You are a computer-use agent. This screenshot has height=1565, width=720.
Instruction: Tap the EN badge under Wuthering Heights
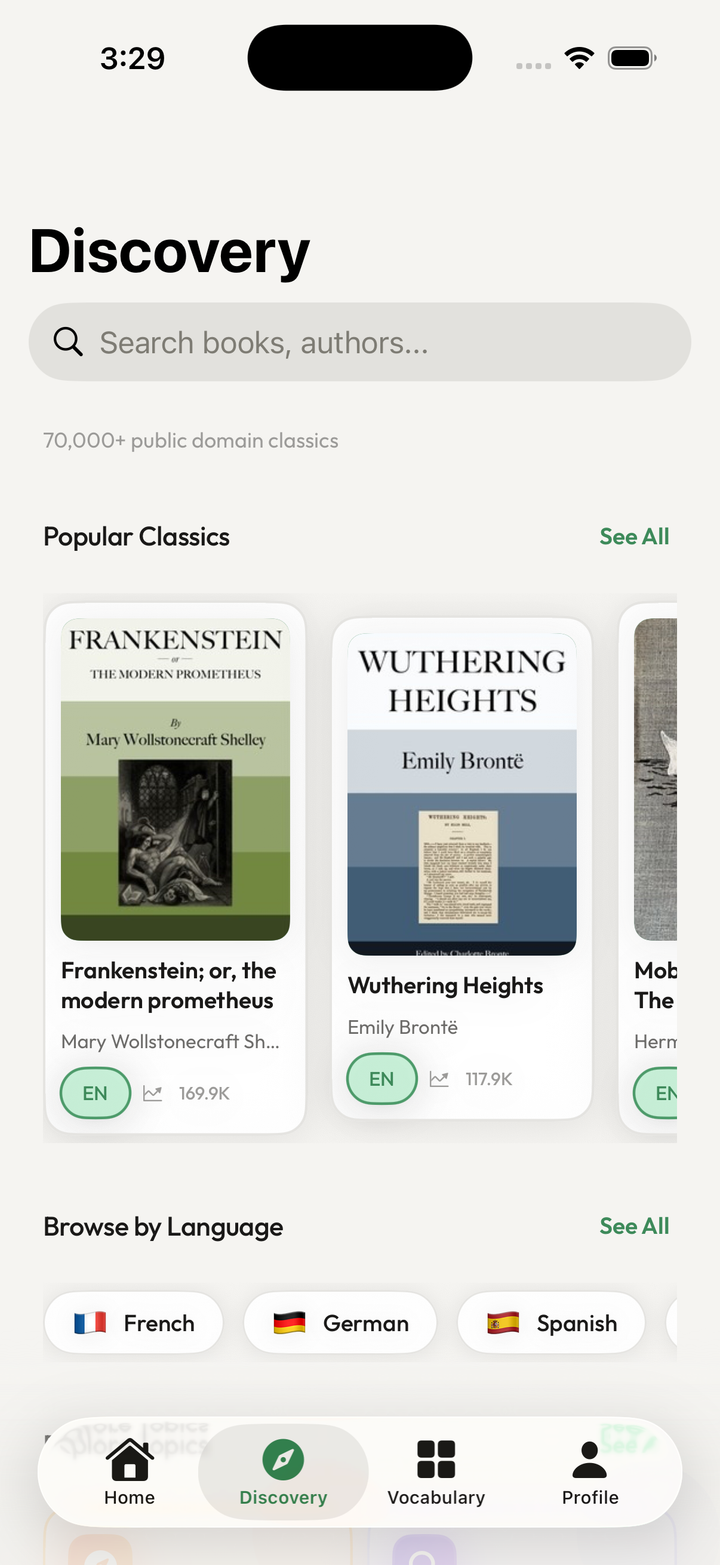pos(382,1079)
